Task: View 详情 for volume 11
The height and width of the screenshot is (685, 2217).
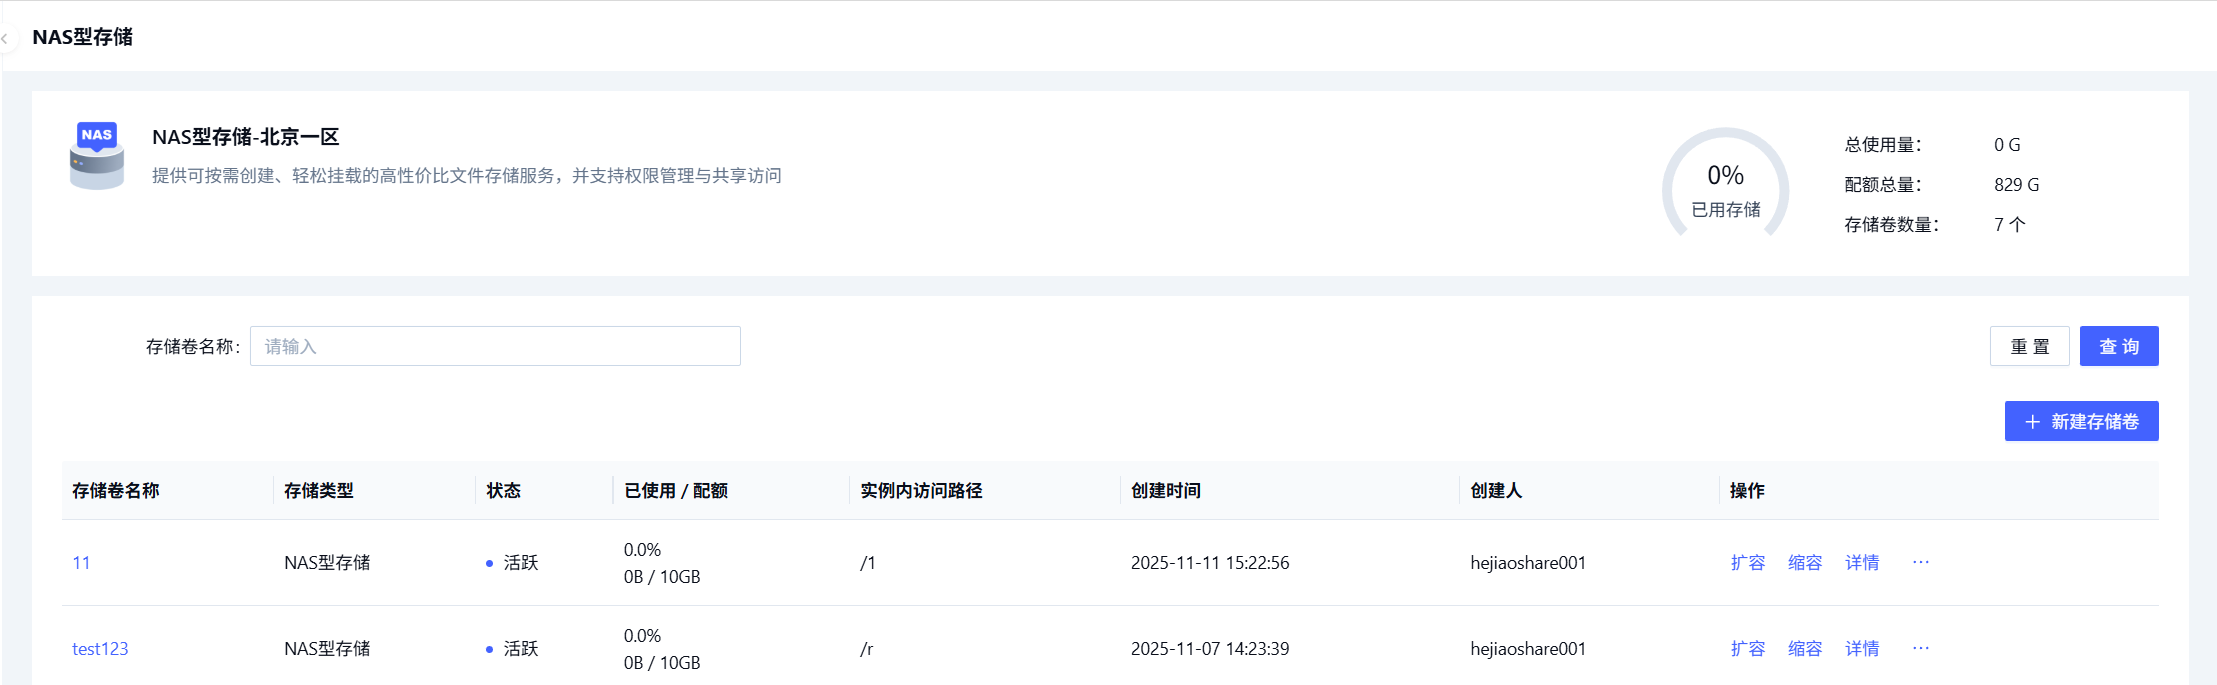Action: 1862,563
